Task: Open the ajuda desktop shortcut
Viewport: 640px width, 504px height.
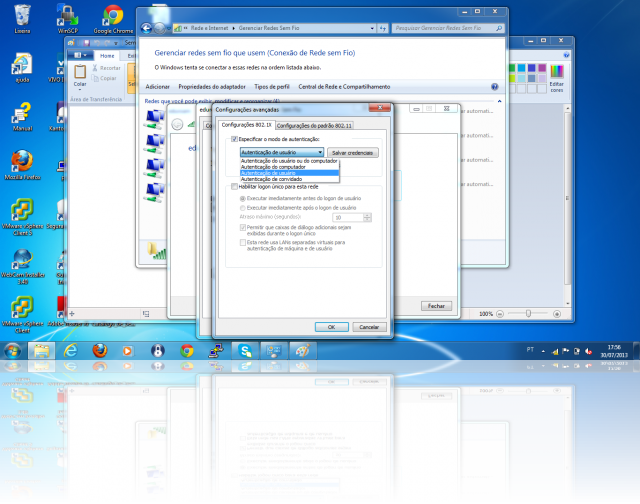Action: (22, 67)
